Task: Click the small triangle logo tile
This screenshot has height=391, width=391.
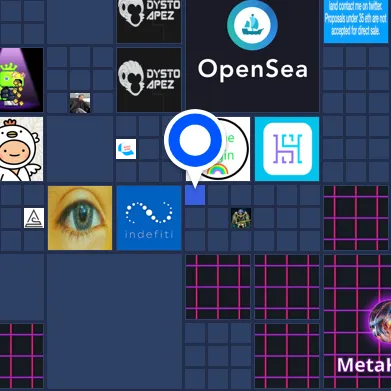Action: point(34,218)
